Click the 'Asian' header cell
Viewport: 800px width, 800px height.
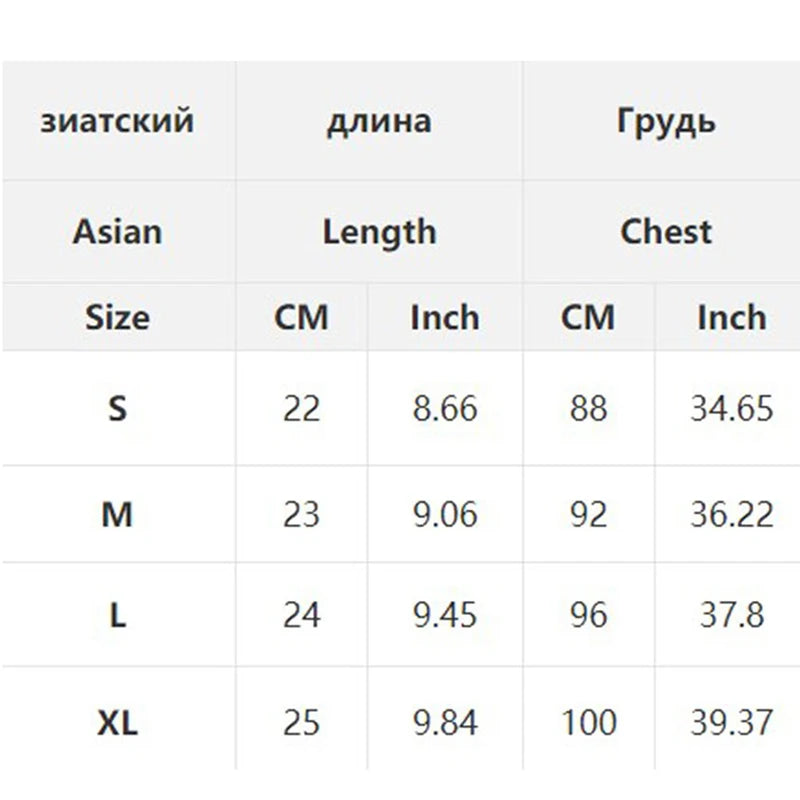(117, 232)
